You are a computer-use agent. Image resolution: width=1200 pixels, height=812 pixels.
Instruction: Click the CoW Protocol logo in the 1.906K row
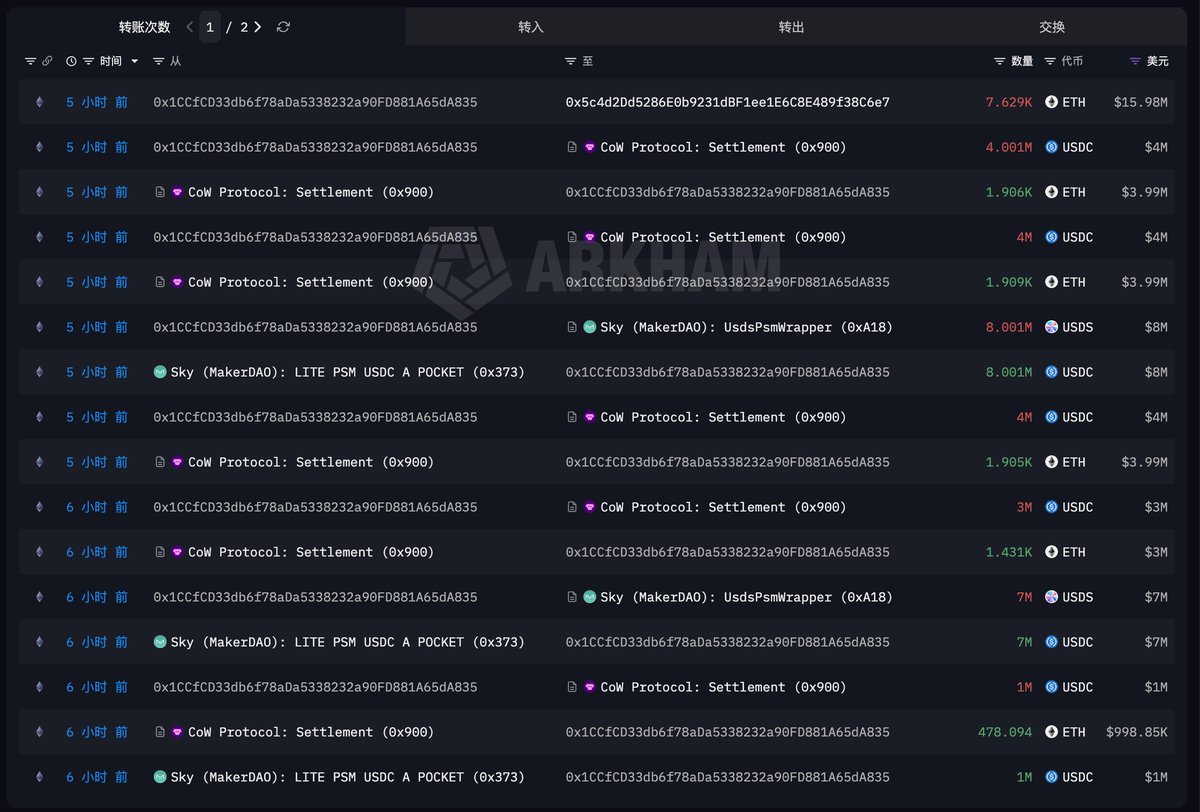(178, 192)
